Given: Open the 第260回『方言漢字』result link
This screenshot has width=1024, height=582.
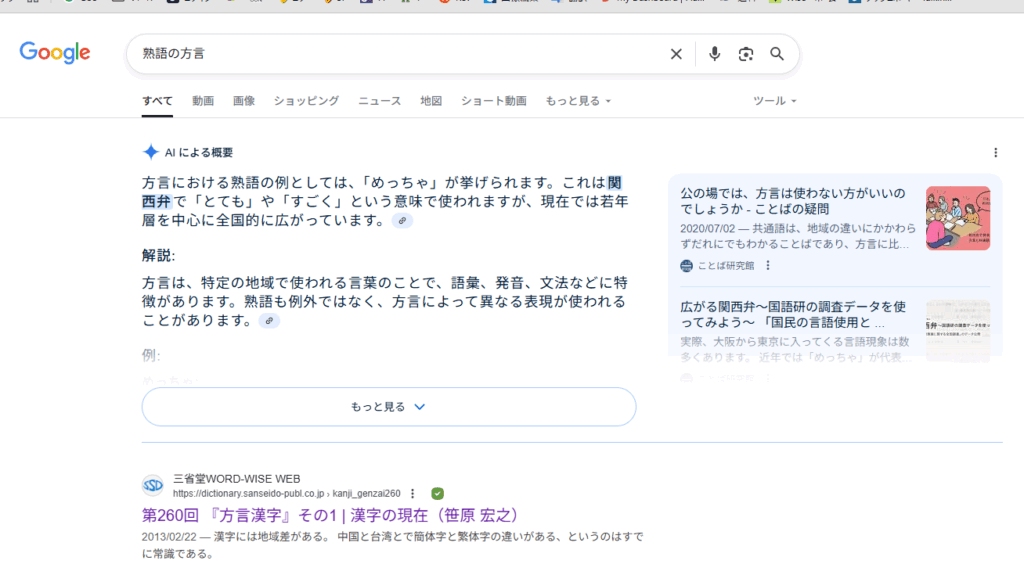Looking at the screenshot, I should pyautogui.click(x=330, y=516).
